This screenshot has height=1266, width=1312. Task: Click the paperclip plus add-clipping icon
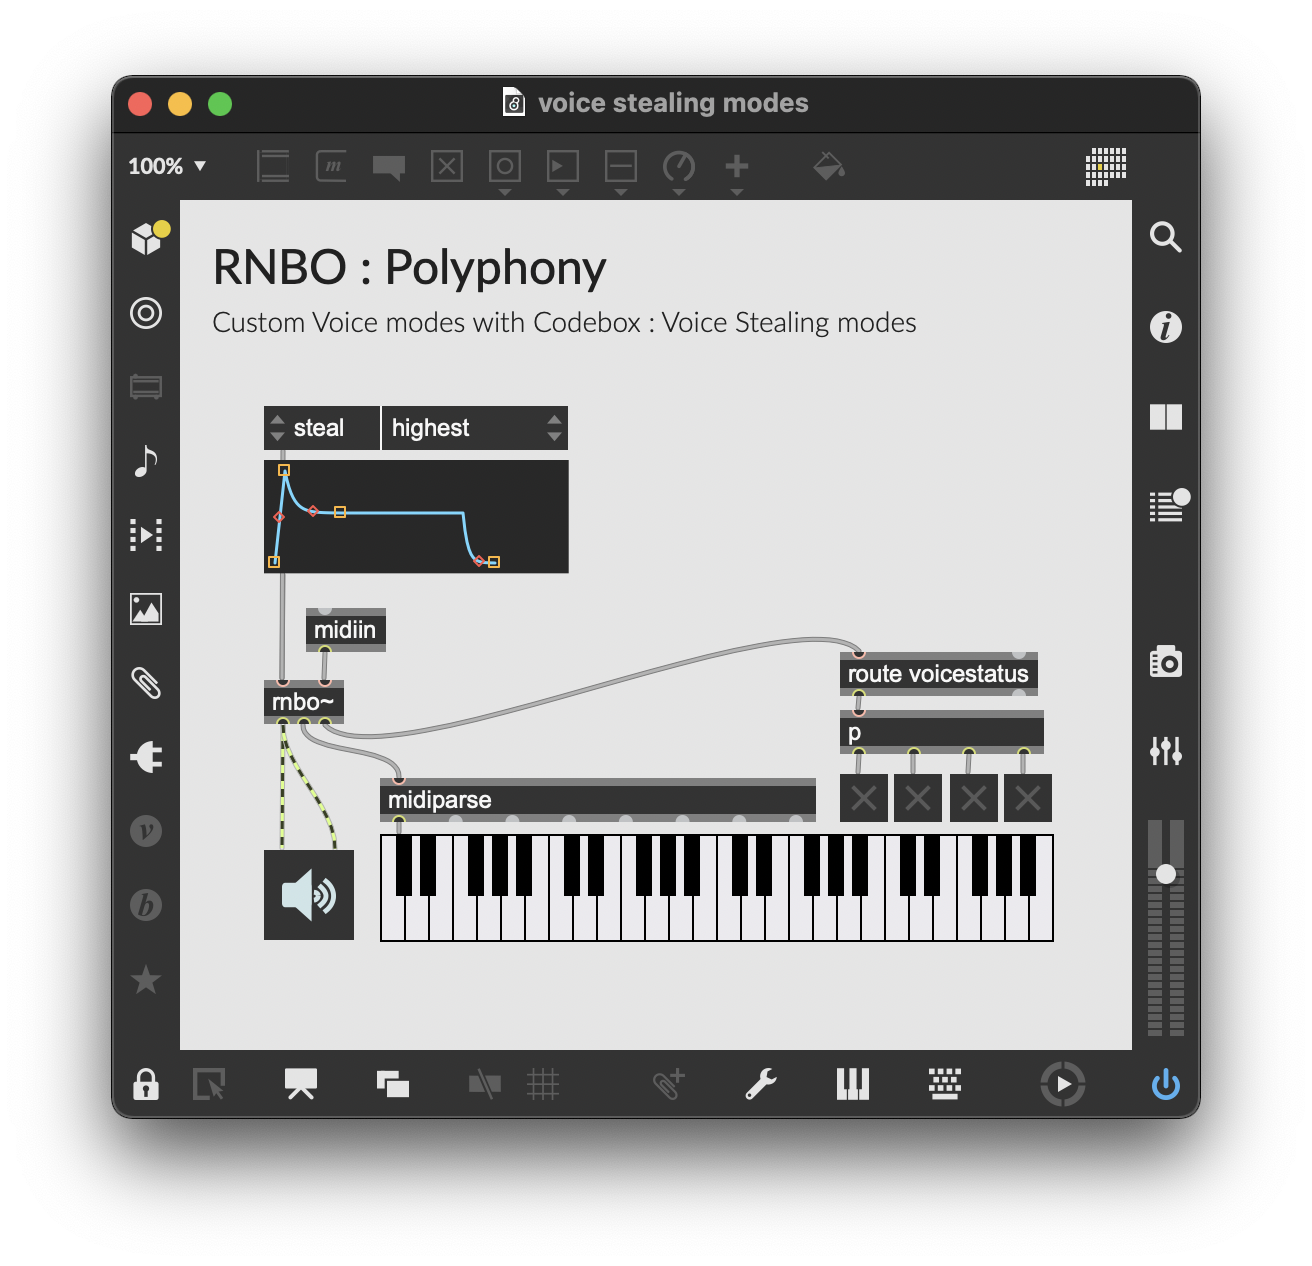pos(669,1084)
